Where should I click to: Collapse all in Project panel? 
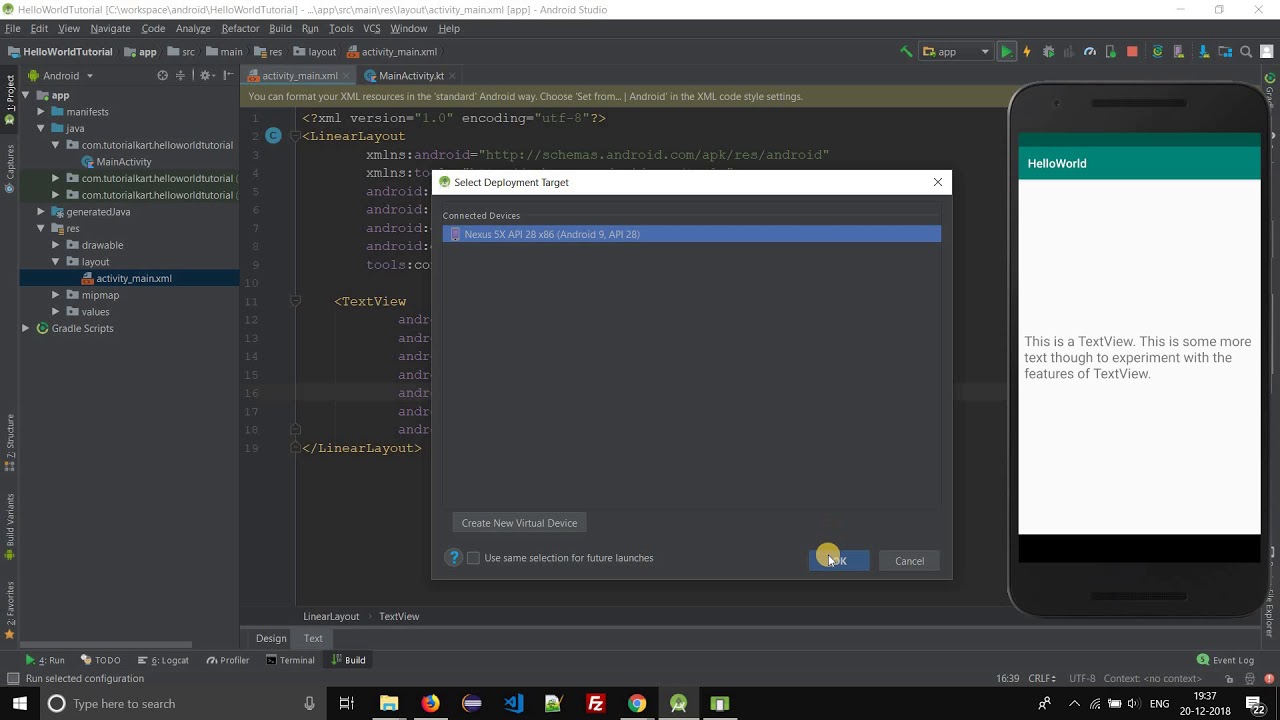[180, 75]
